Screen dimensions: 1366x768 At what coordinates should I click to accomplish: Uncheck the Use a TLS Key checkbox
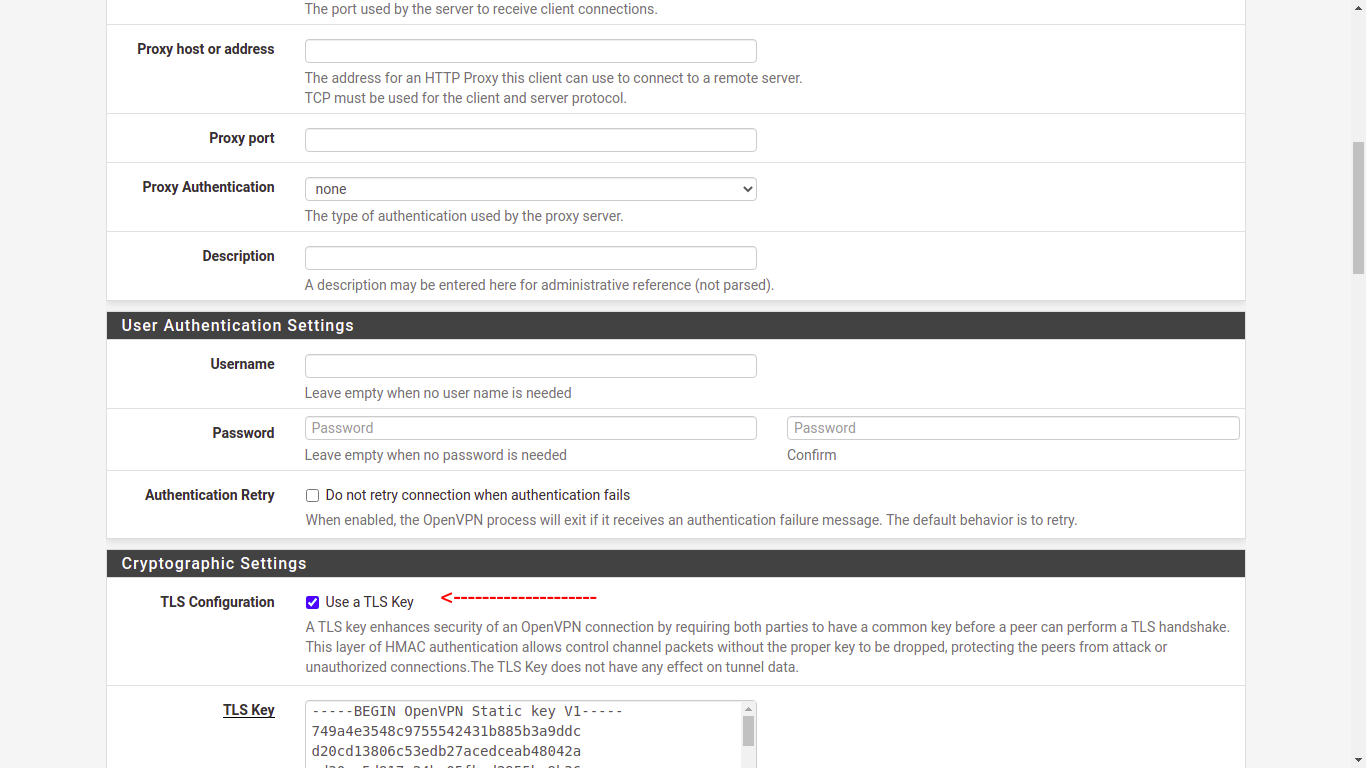(x=313, y=603)
